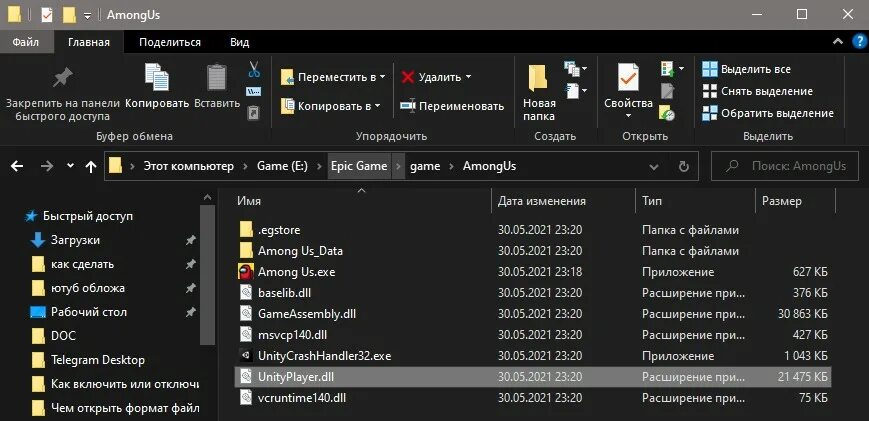Go up one folder level arrow

91,167
